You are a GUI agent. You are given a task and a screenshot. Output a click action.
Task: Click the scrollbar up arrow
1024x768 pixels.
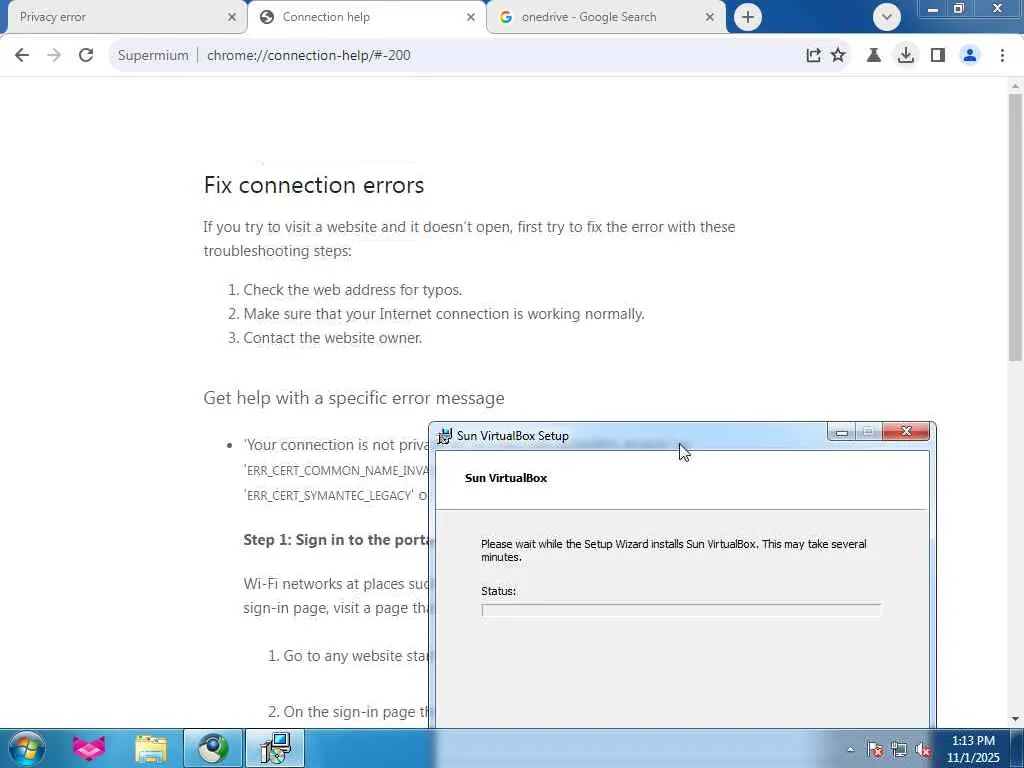click(x=1015, y=86)
